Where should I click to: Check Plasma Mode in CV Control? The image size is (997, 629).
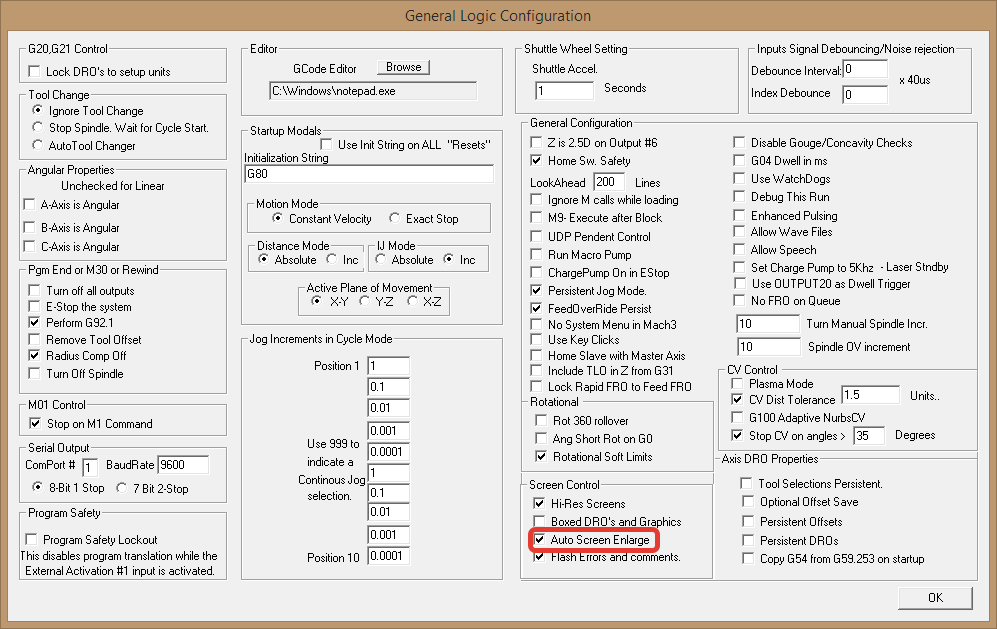click(738, 384)
